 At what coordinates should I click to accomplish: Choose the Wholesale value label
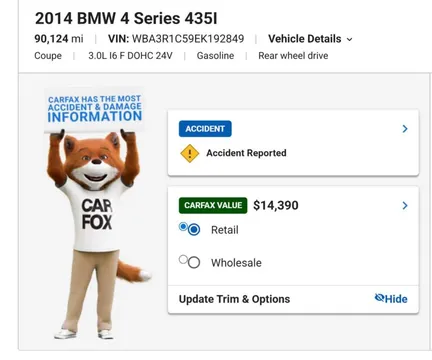[236, 263]
